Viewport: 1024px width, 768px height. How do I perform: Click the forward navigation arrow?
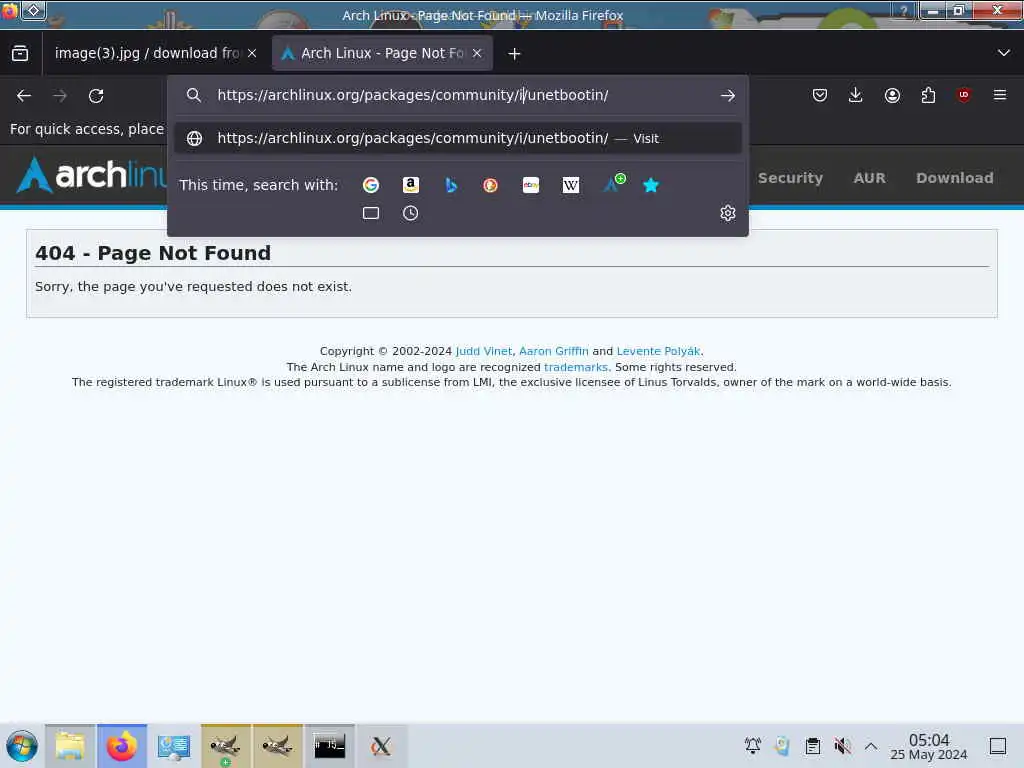pyautogui.click(x=60, y=96)
